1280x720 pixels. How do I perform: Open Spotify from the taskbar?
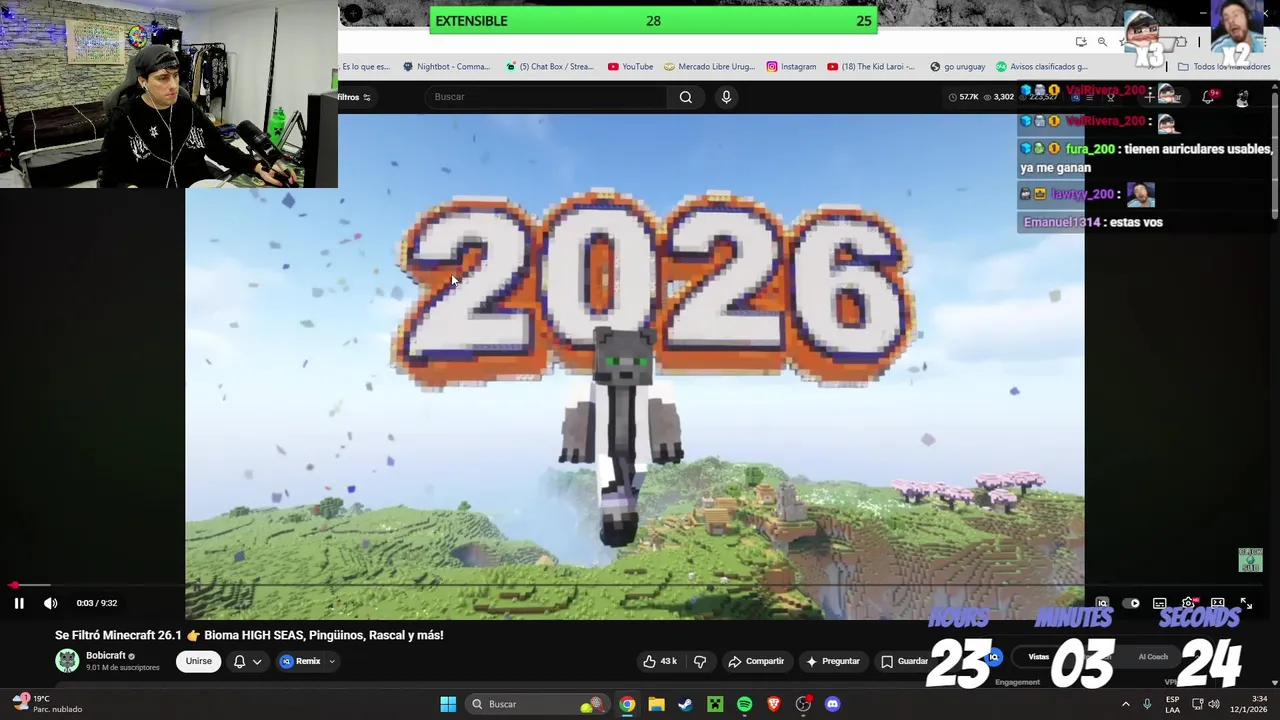pyautogui.click(x=744, y=704)
